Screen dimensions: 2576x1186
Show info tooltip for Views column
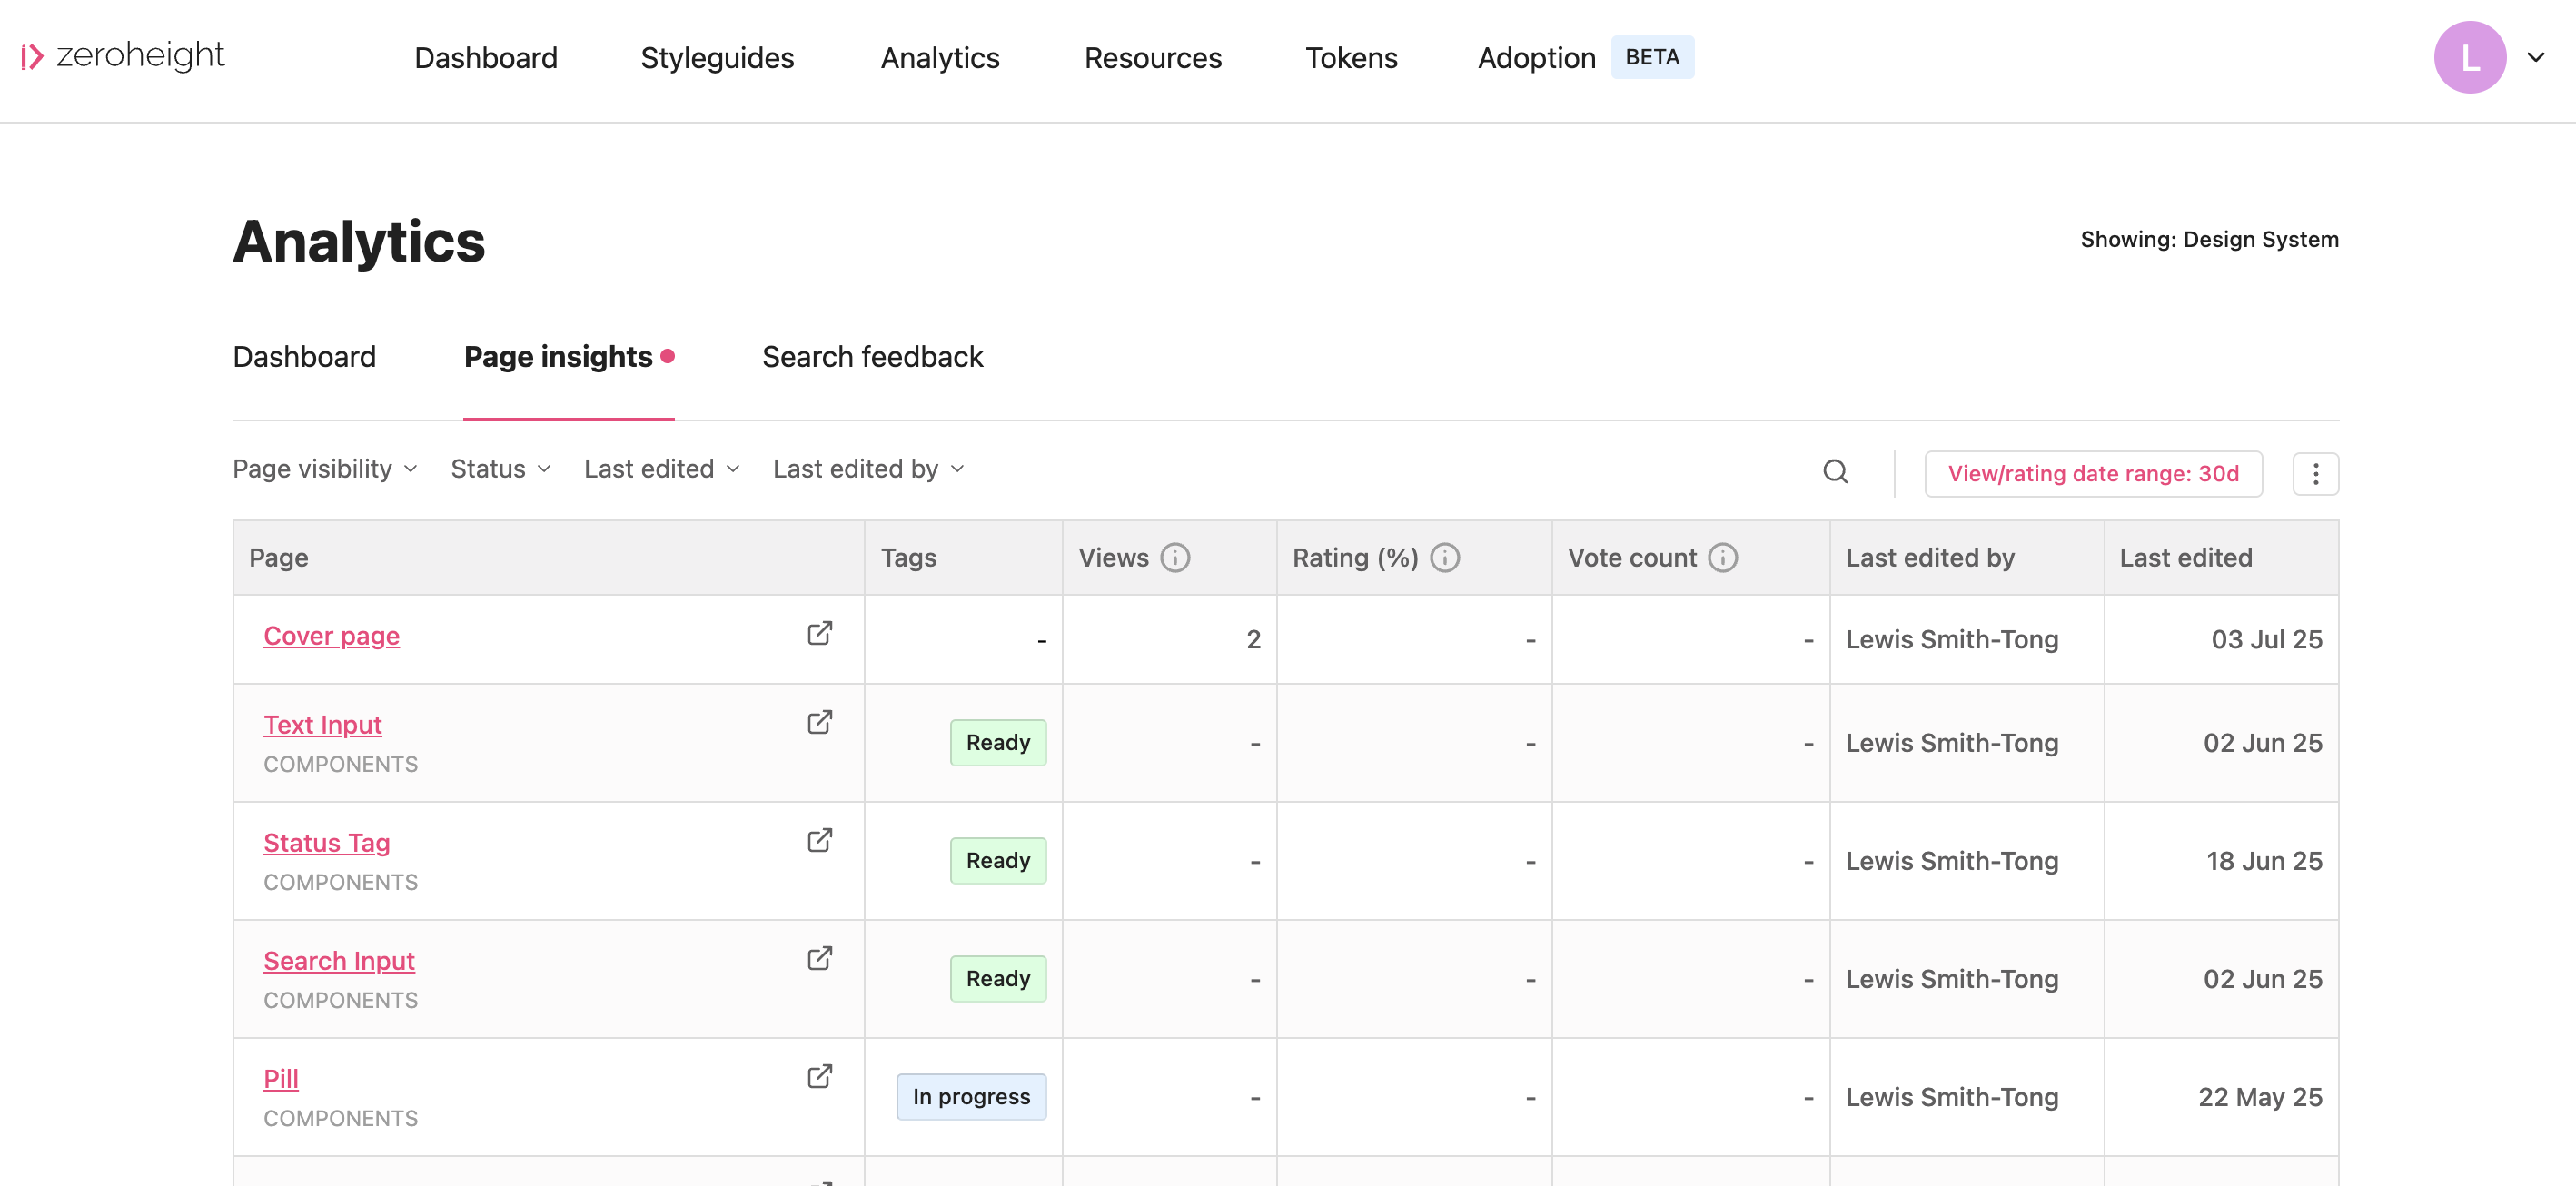point(1175,558)
